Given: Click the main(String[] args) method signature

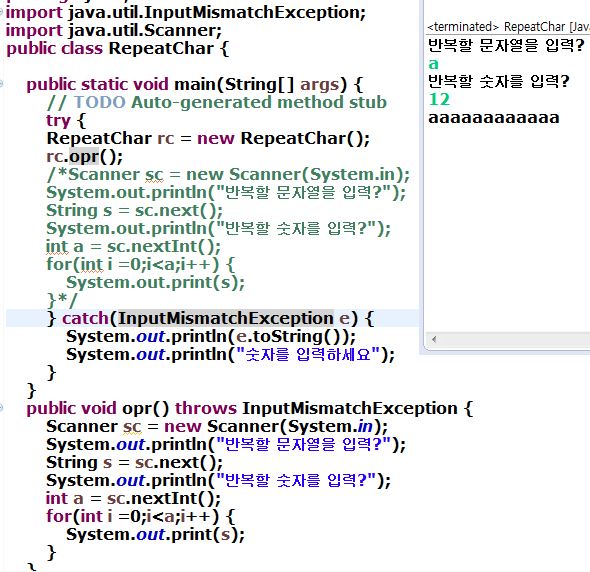Looking at the screenshot, I should 260,84.
